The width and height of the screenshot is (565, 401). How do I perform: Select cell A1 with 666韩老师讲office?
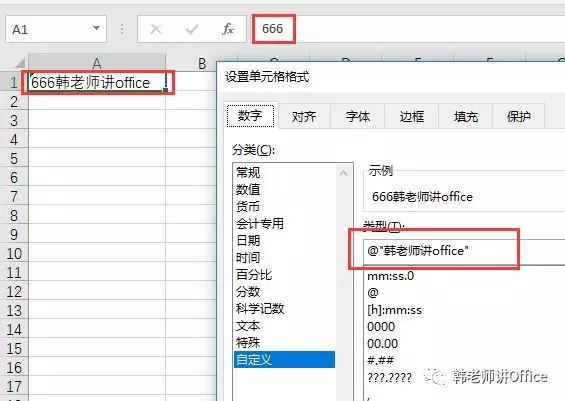(x=97, y=83)
